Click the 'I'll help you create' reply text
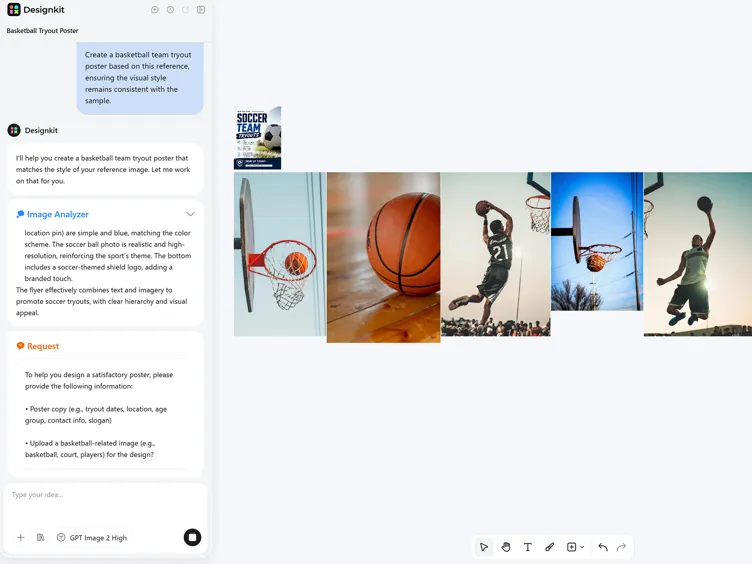The image size is (752, 564). 103,169
